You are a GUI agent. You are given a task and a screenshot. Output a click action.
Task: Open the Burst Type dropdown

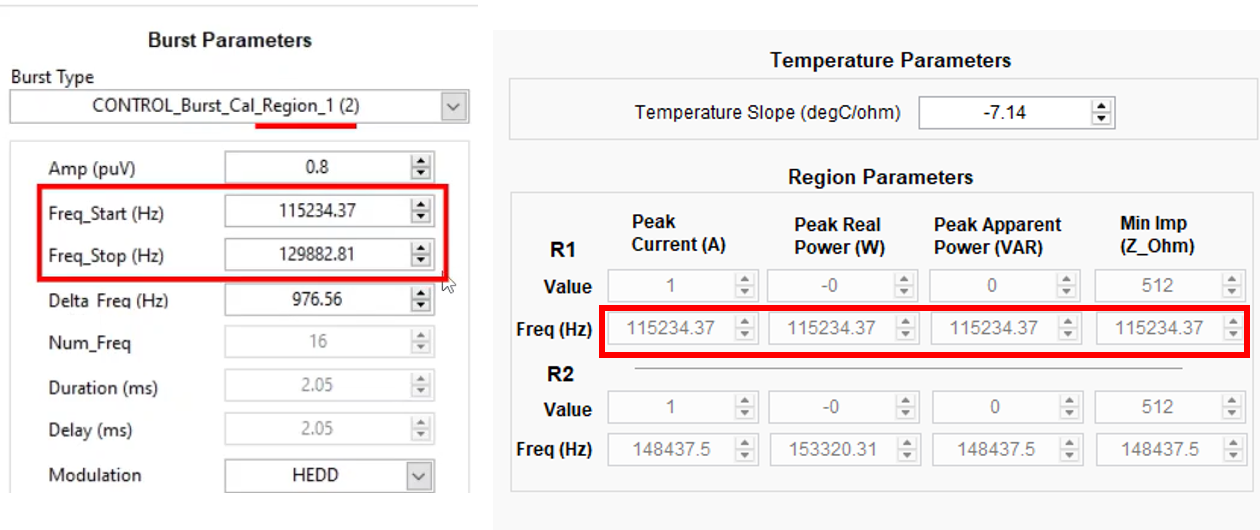454,106
